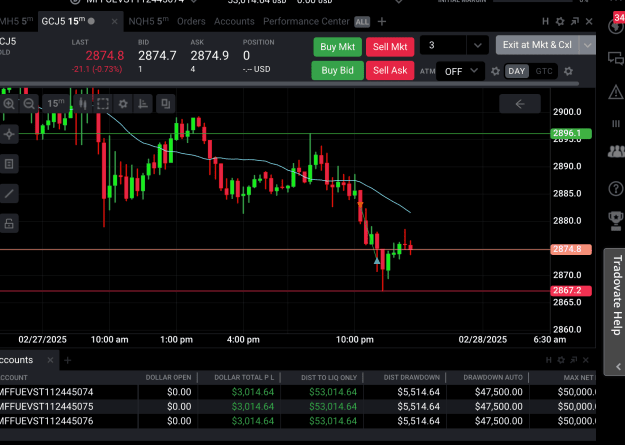Screen dimensions: 625x445
Task: Click the 2896.1 green price level marker
Action: 571,133
